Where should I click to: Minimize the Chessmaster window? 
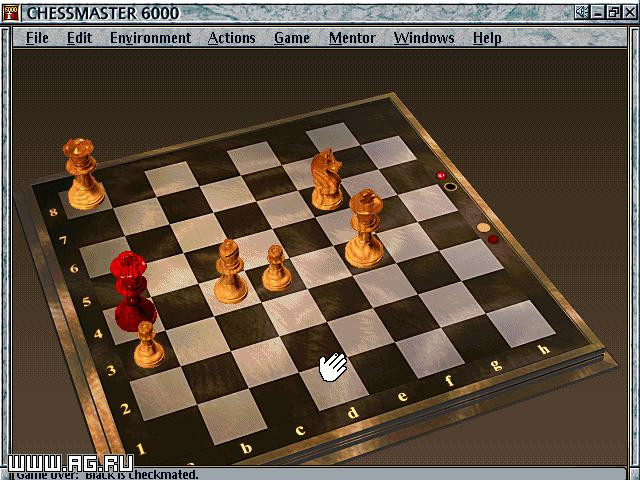[598, 13]
